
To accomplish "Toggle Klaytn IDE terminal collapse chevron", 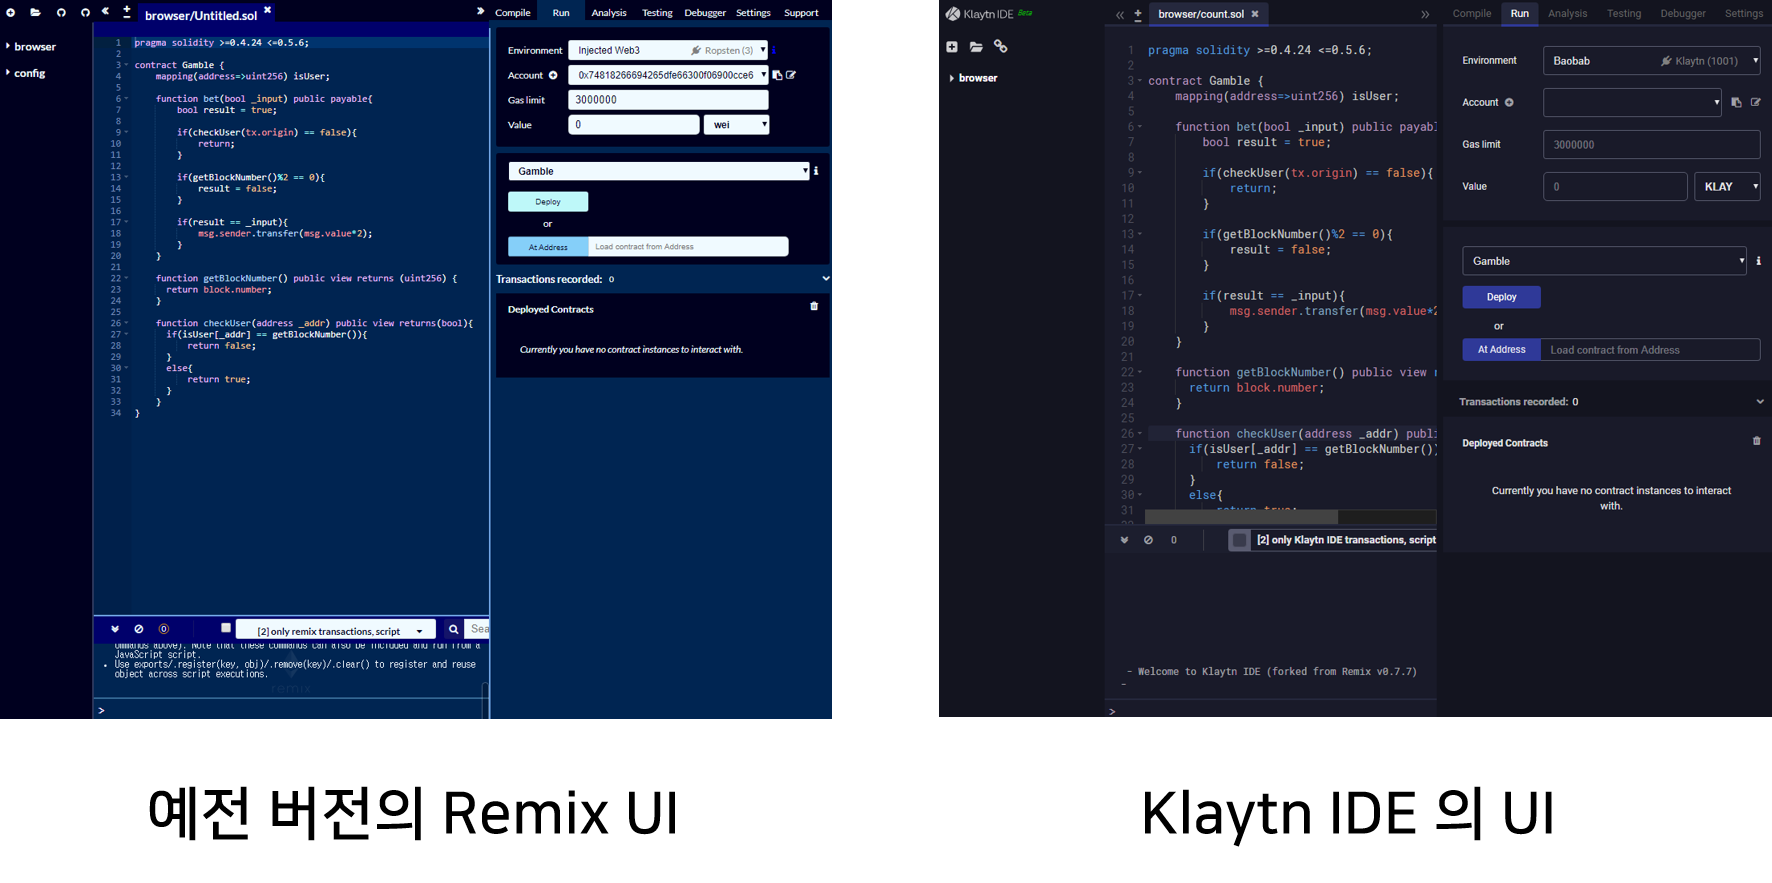I will [x=1124, y=540].
